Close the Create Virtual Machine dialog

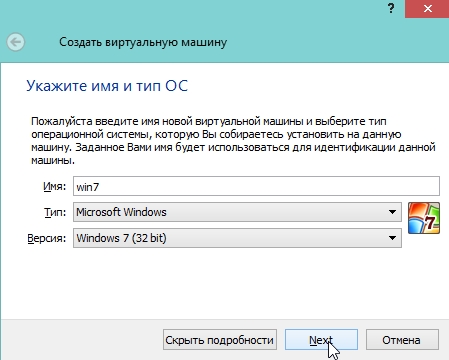tap(427, 9)
